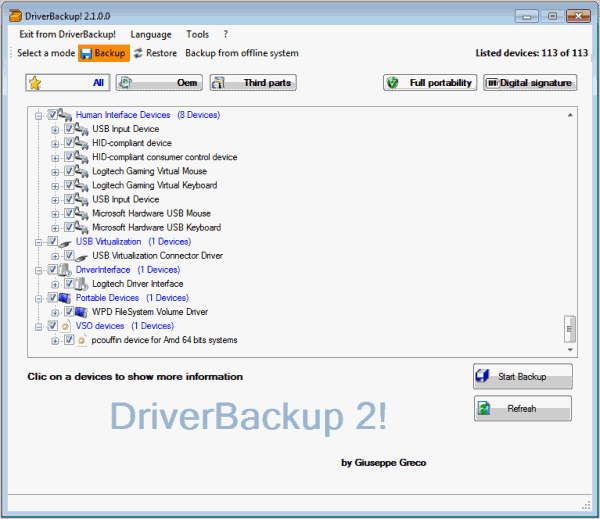Click the DriverBackup app icon in title bar
The image size is (600, 519).
(15, 16)
